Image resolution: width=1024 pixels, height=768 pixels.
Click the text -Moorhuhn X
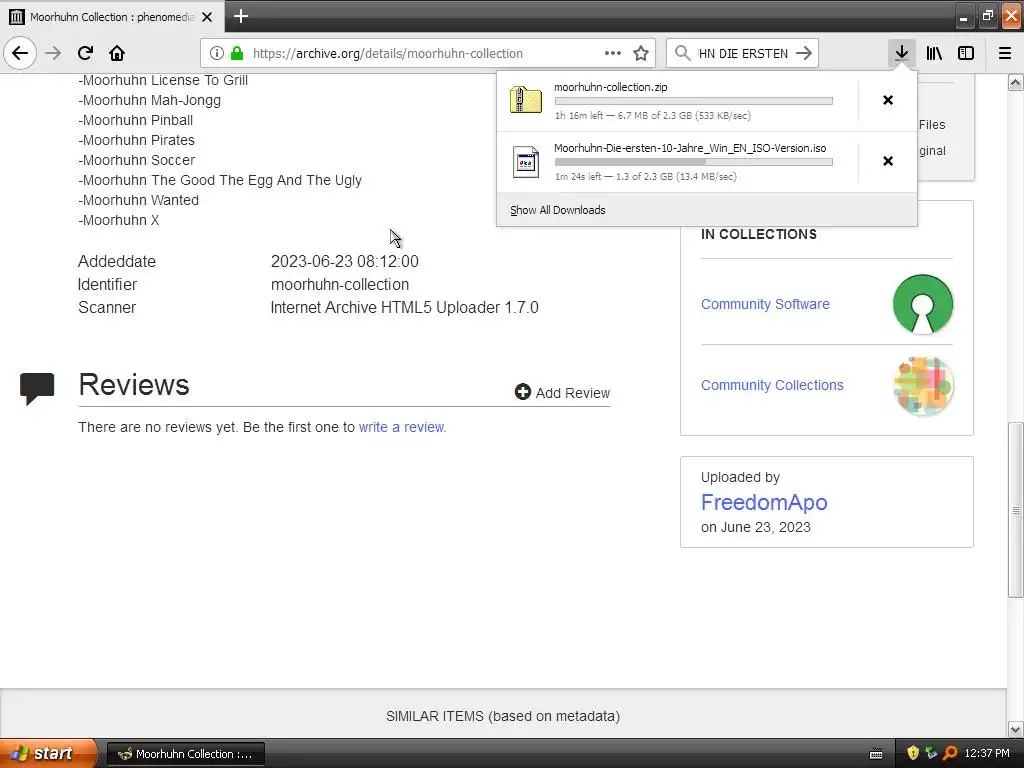tap(119, 220)
